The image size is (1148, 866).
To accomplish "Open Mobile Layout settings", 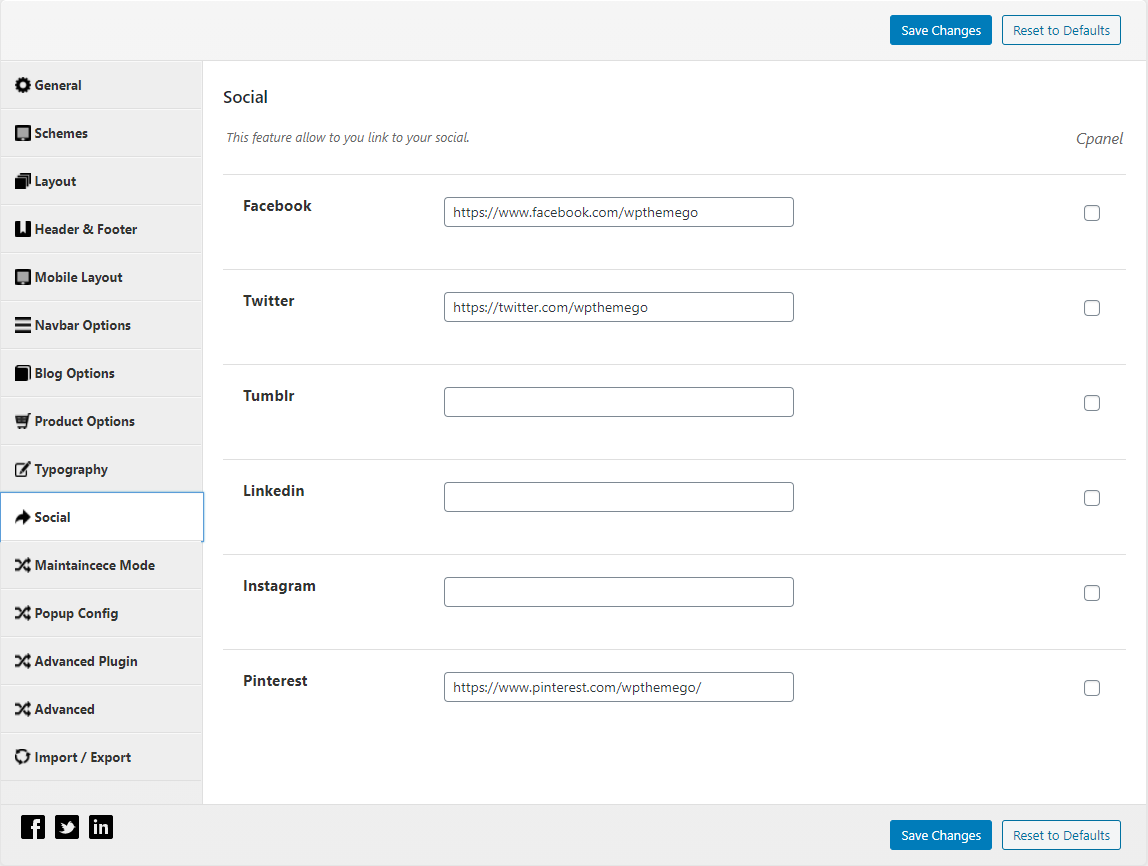I will coord(102,277).
